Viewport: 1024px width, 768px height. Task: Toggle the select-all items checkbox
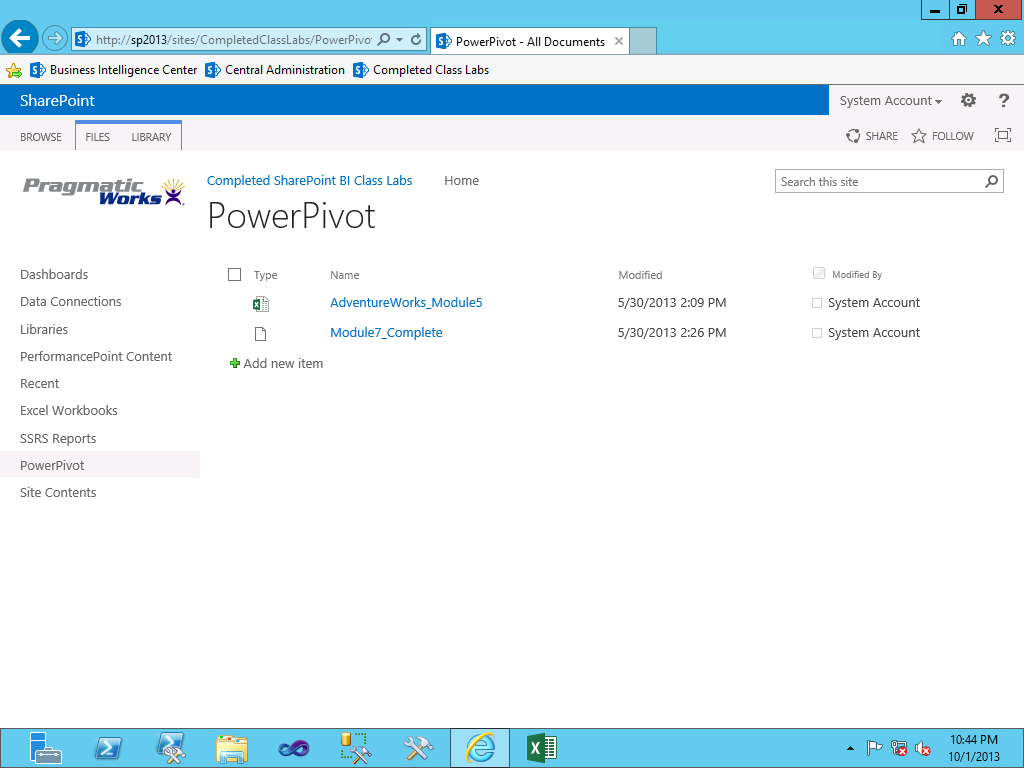click(x=234, y=274)
